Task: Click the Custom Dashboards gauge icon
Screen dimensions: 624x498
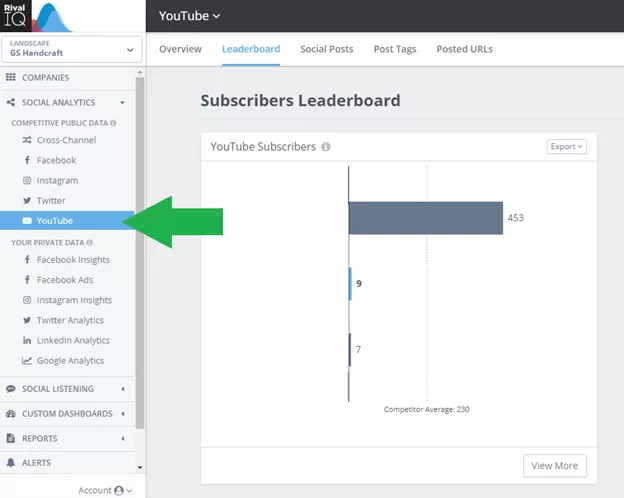Action: pyautogui.click(x=11, y=414)
